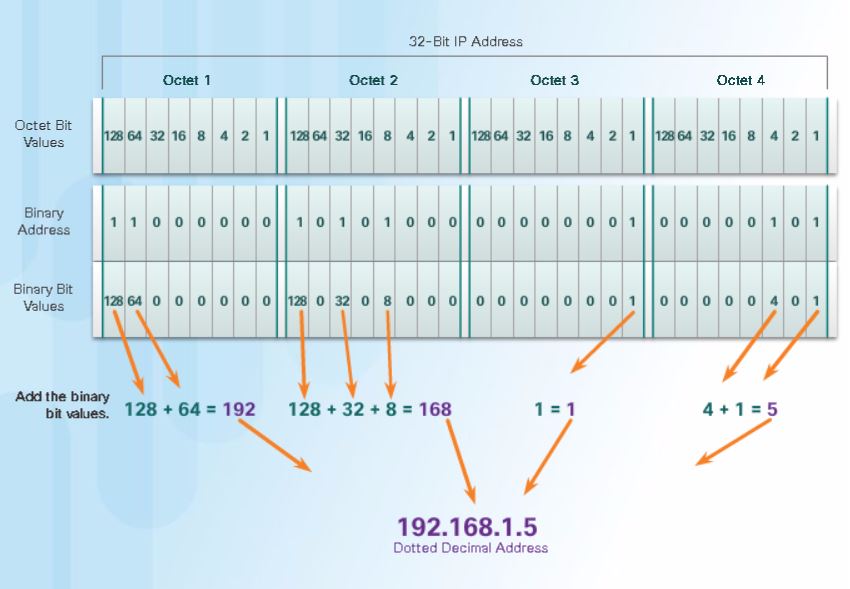Select the Octet 4 header label

(x=741, y=80)
